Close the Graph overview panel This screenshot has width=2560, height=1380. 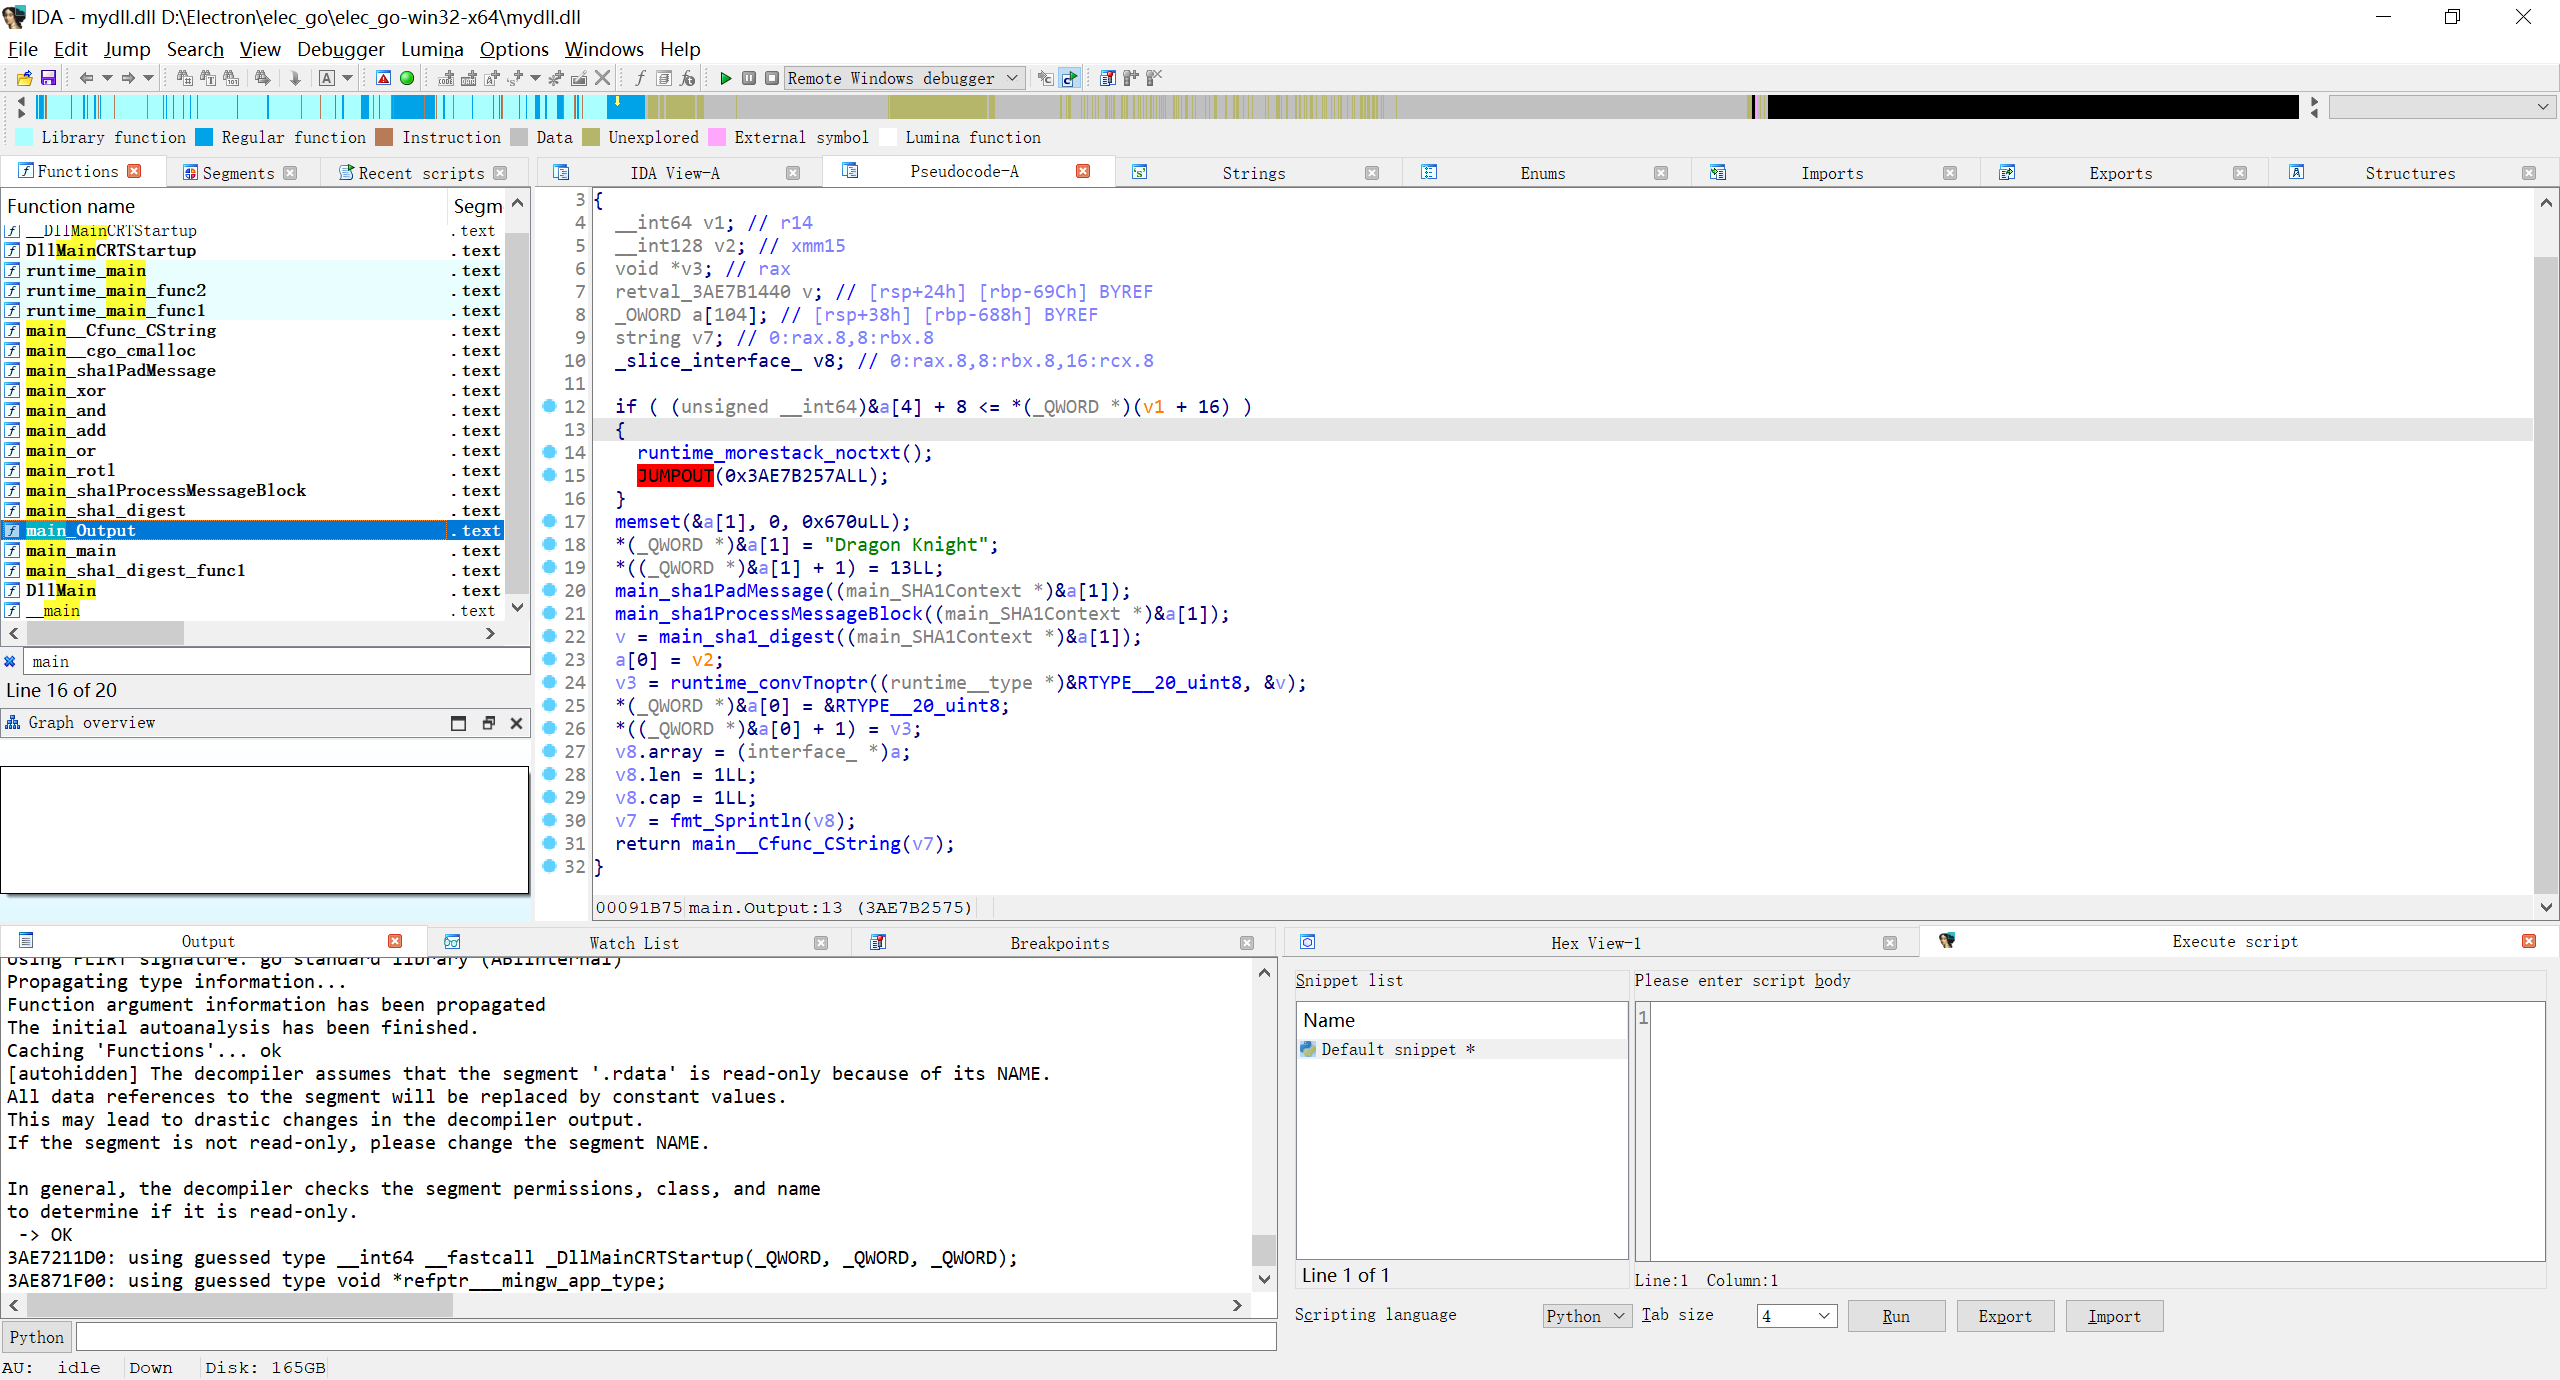point(517,723)
